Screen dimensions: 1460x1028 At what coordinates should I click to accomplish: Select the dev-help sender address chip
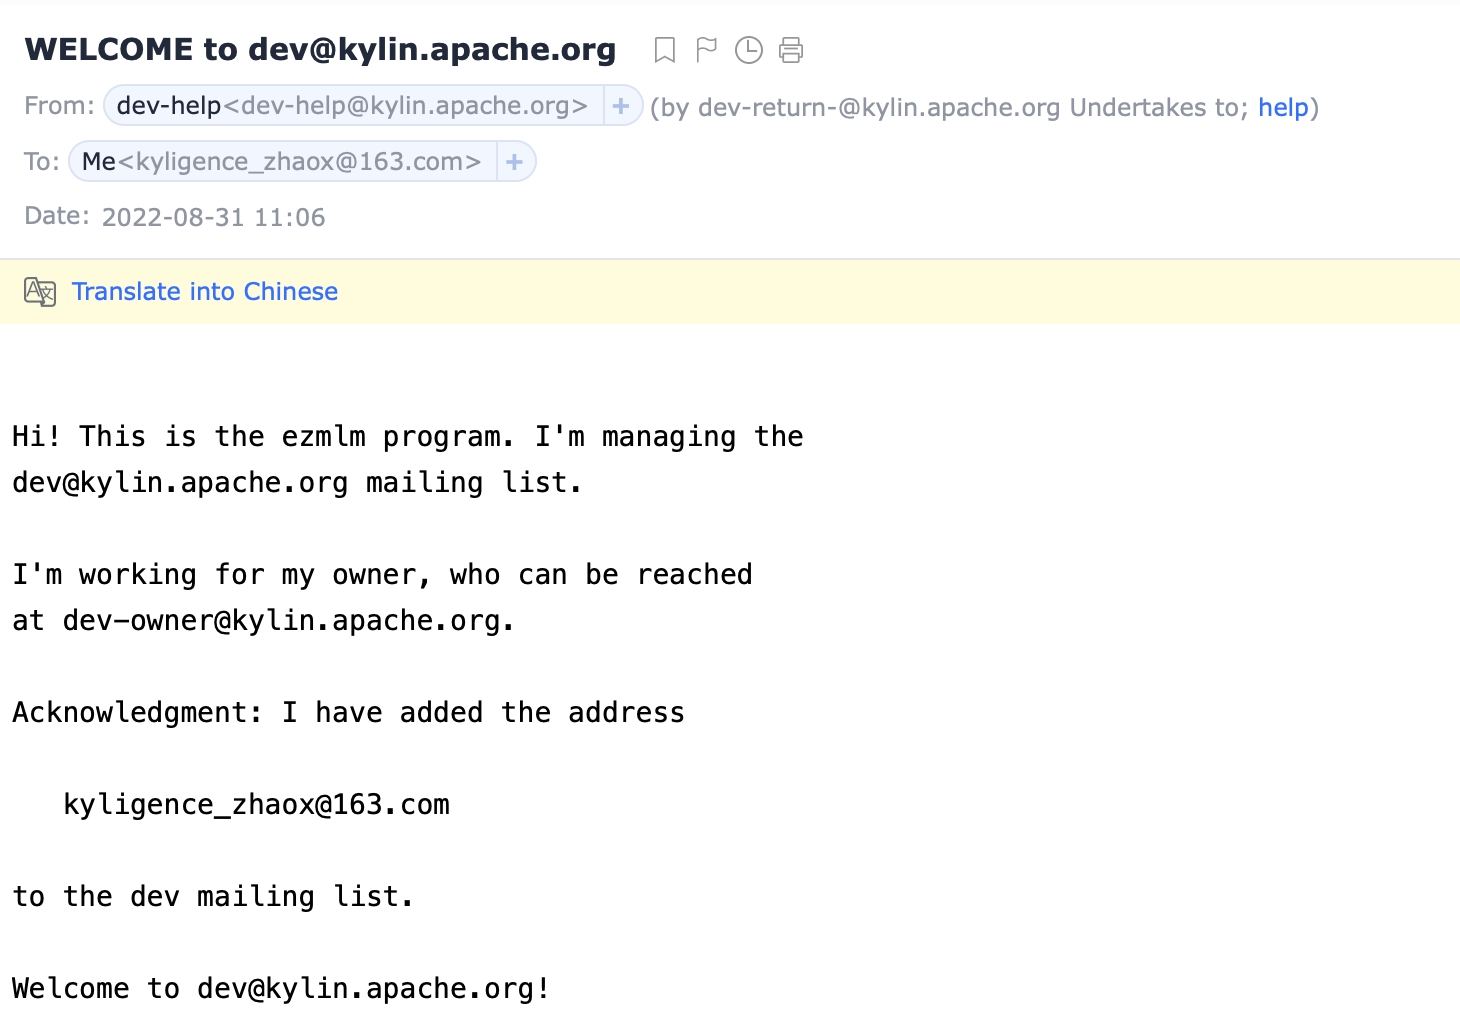coord(352,106)
